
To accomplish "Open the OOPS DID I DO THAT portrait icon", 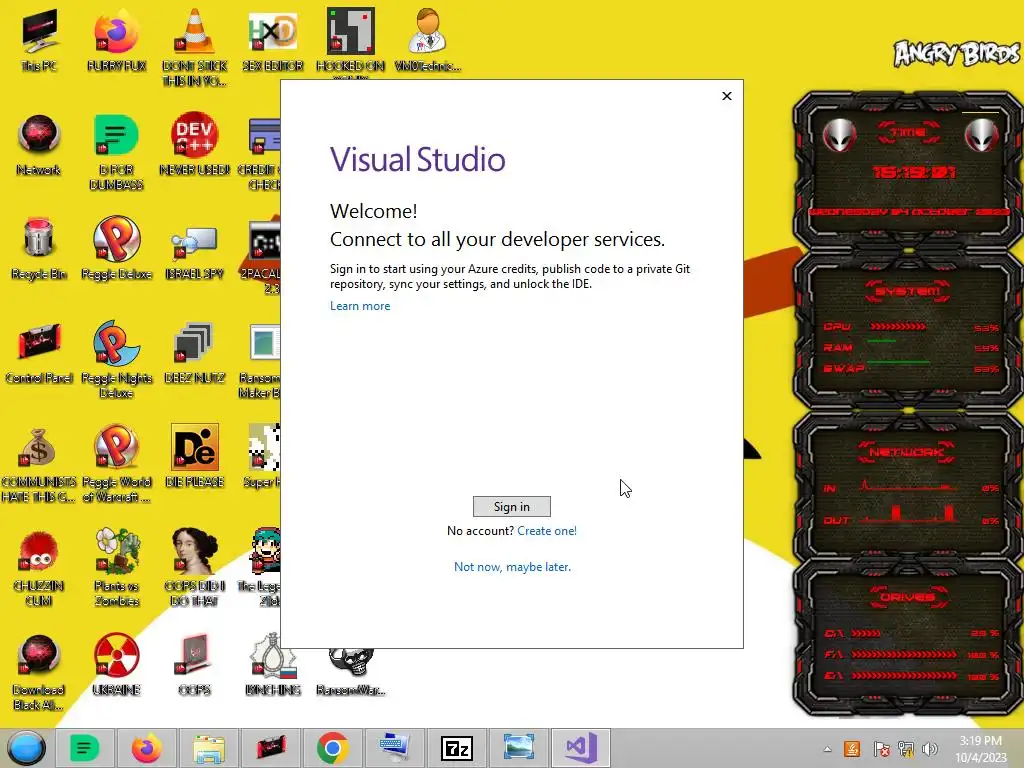I will 195,568.
